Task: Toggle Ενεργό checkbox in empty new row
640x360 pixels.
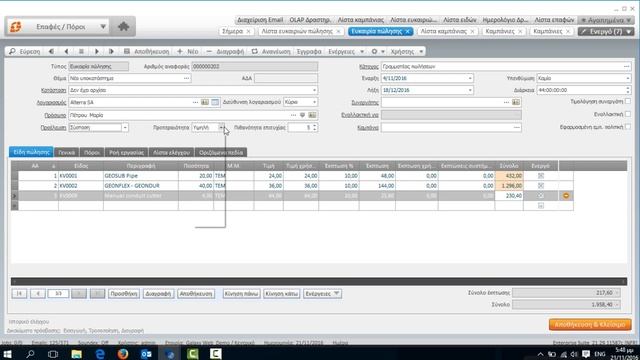Action: (541, 206)
